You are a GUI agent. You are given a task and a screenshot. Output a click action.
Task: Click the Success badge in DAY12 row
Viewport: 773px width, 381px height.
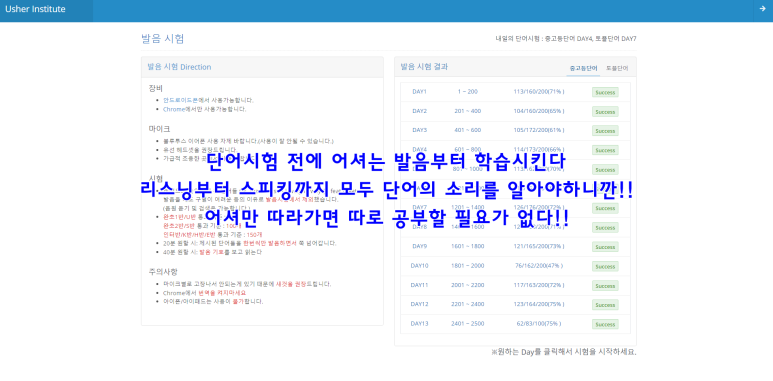[605, 305]
